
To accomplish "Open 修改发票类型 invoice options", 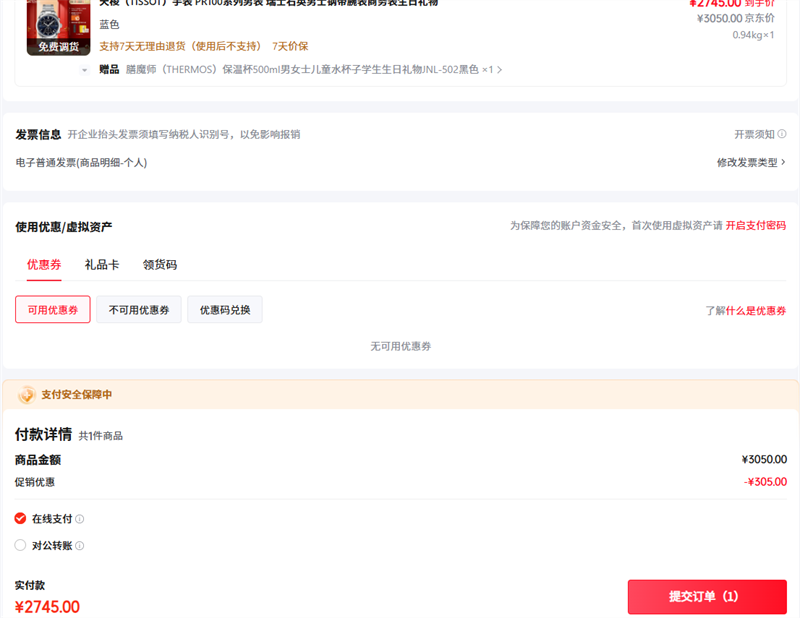I will (750, 162).
